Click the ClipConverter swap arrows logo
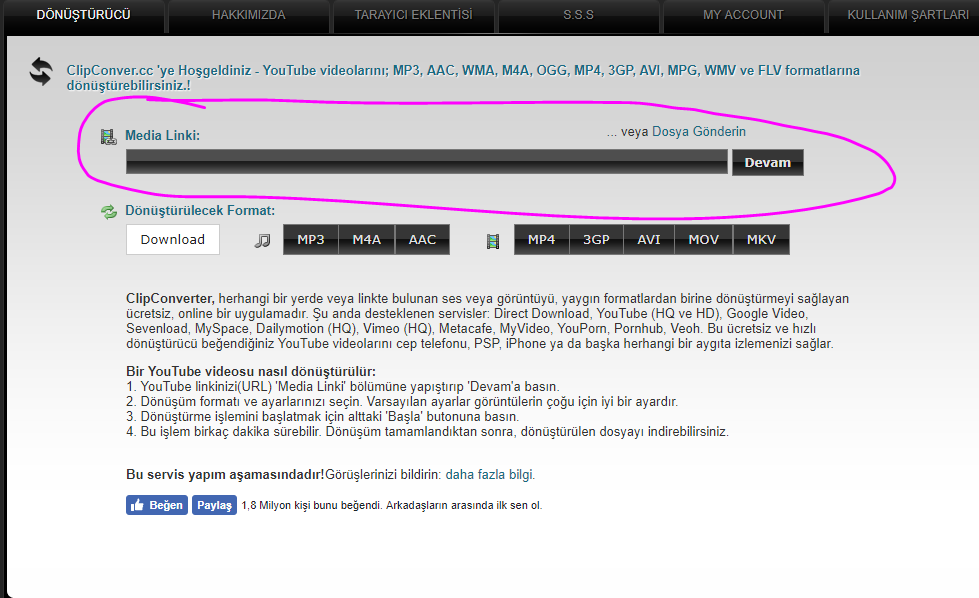 [x=41, y=71]
